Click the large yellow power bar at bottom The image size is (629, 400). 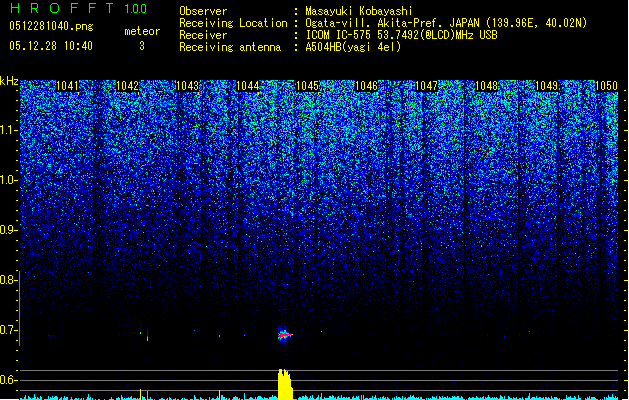pyautogui.click(x=285, y=384)
